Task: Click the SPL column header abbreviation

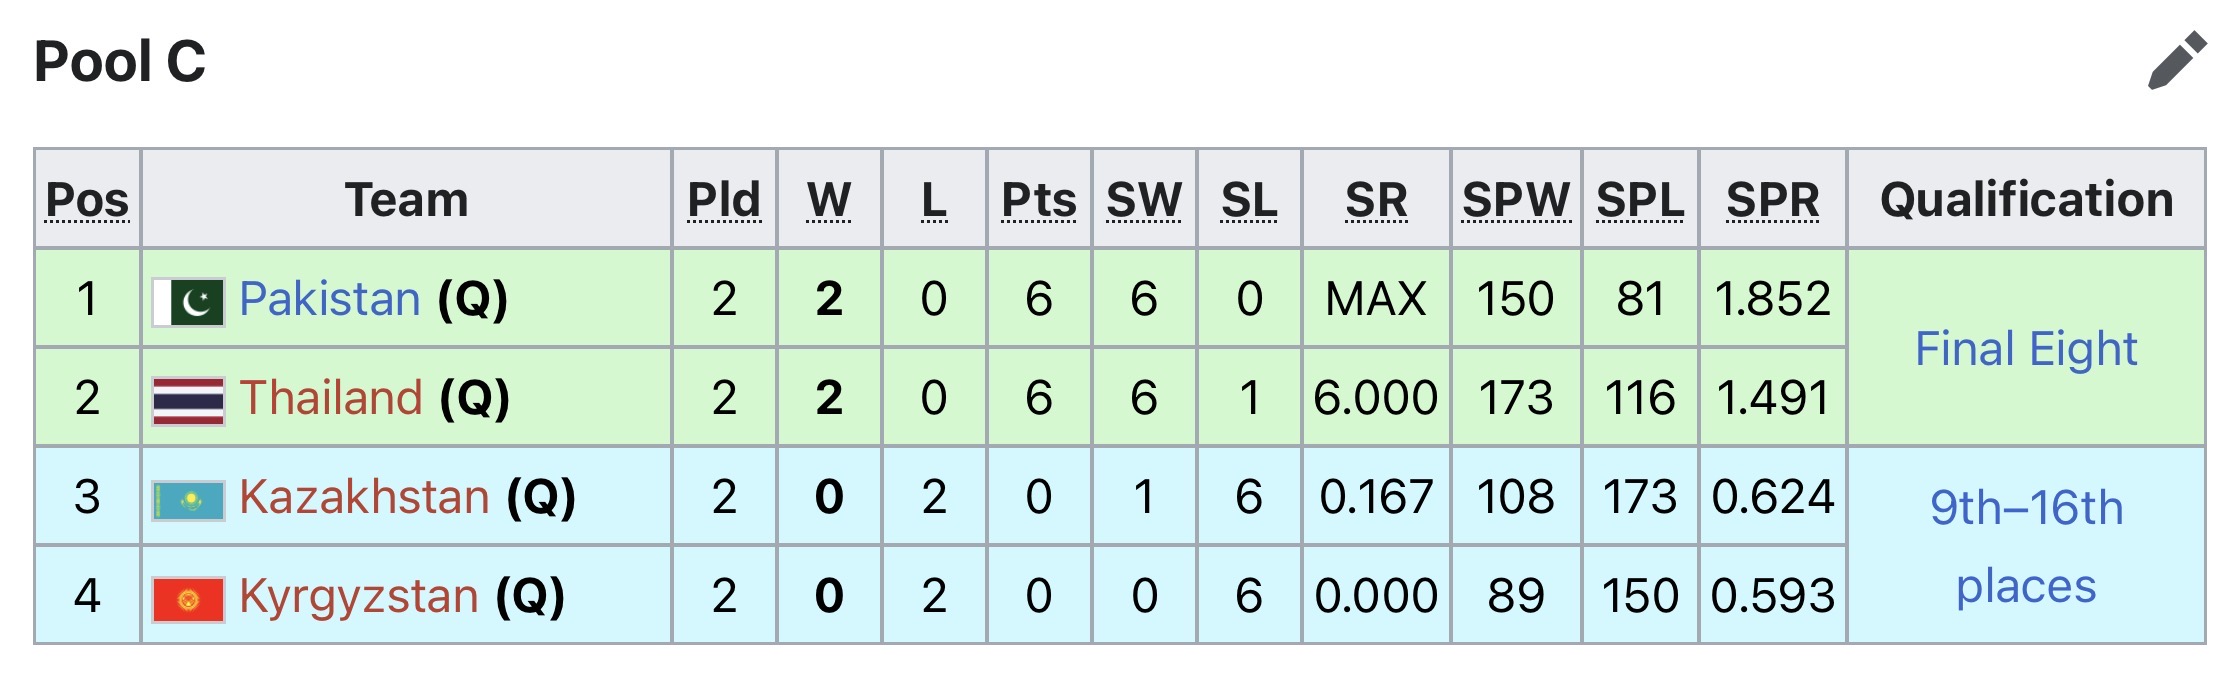Action: pos(1640,200)
